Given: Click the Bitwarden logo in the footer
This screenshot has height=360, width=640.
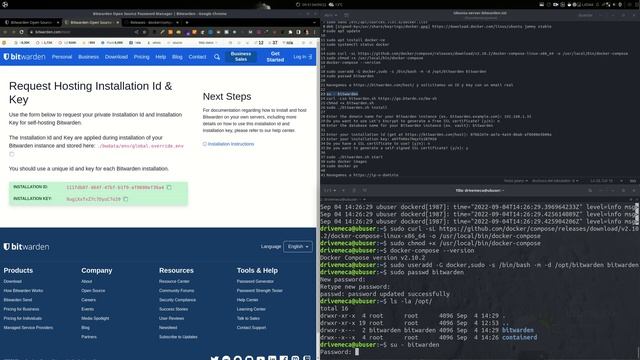Looking at the screenshot, I should pos(27,247).
